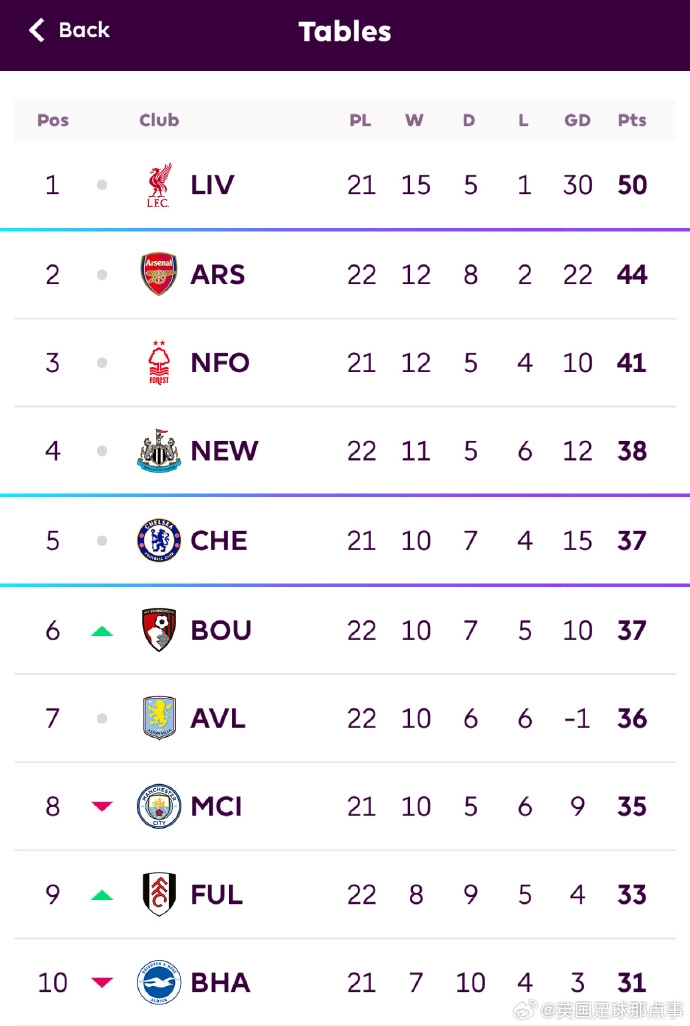Click the Manchester City badge
This screenshot has width=690, height=1026.
pos(159,806)
